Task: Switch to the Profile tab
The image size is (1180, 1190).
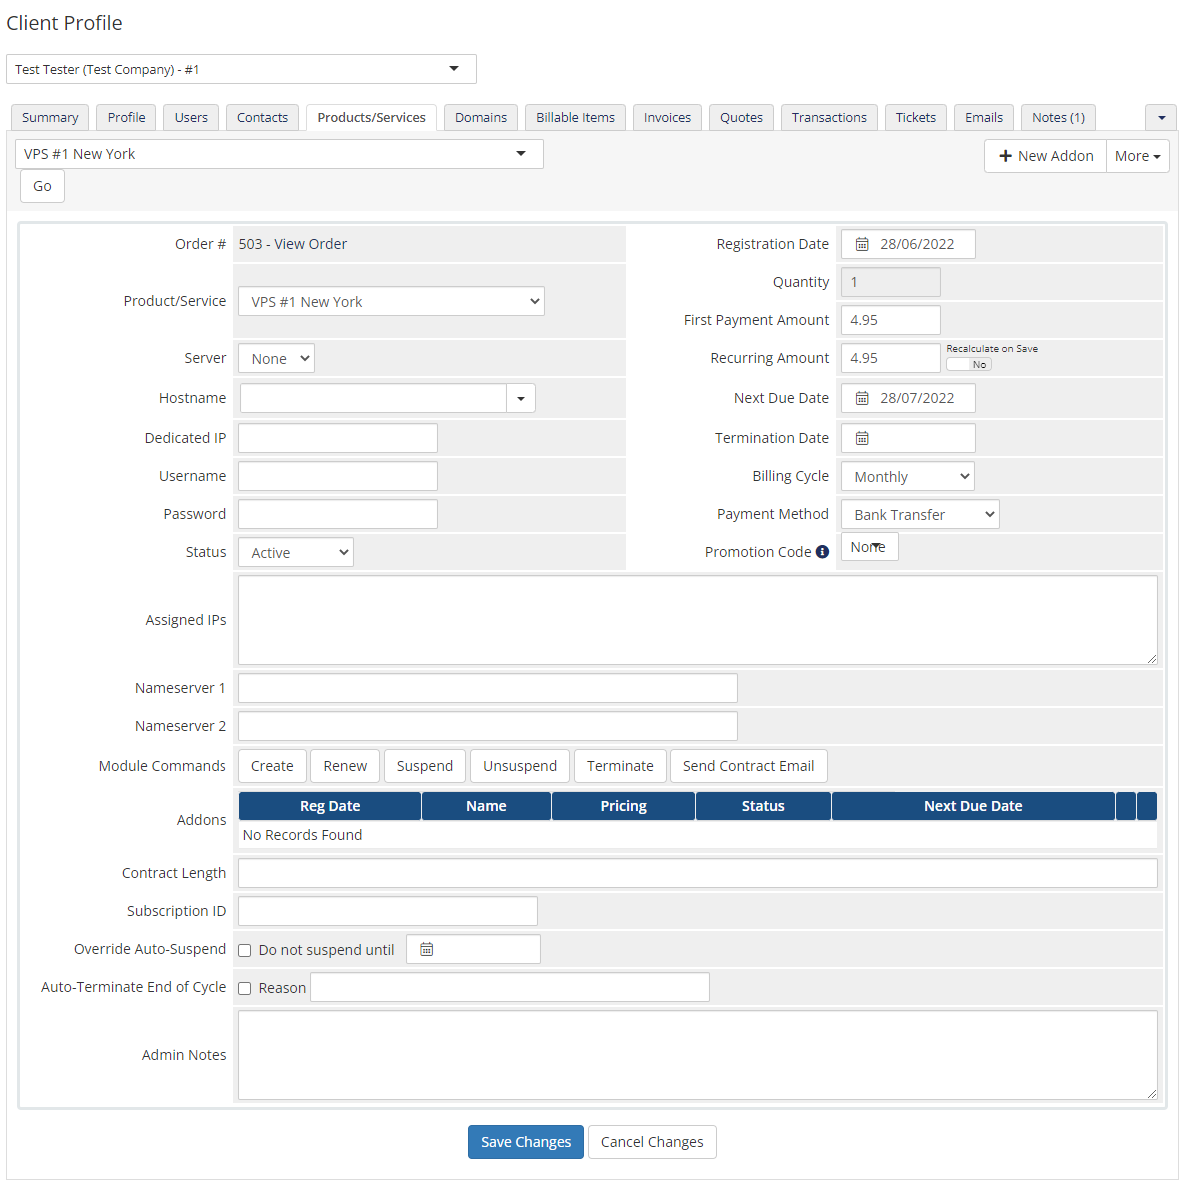Action: 127,118
